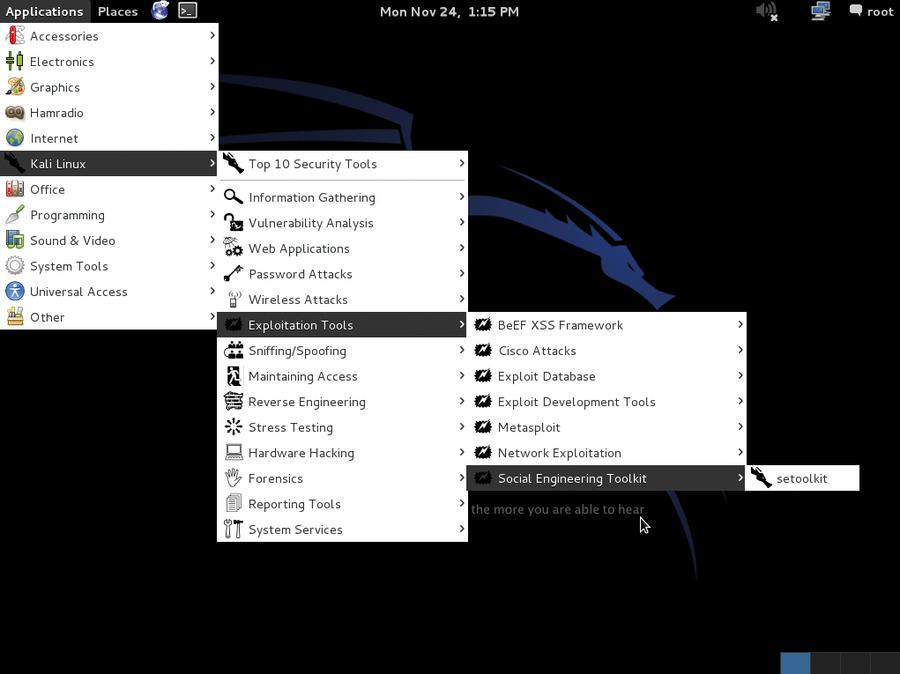Expand the Password Attacks submenu arrow
900x674 pixels.
point(461,273)
